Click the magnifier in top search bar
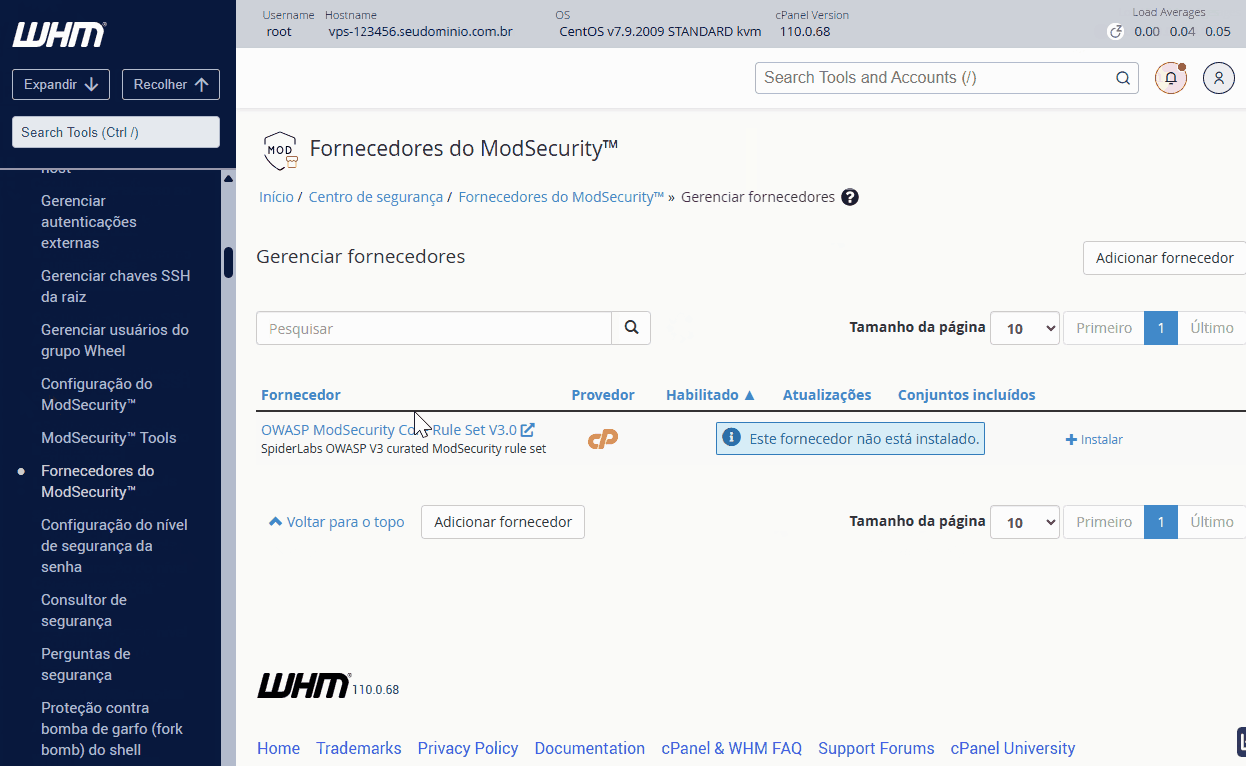 (1124, 78)
